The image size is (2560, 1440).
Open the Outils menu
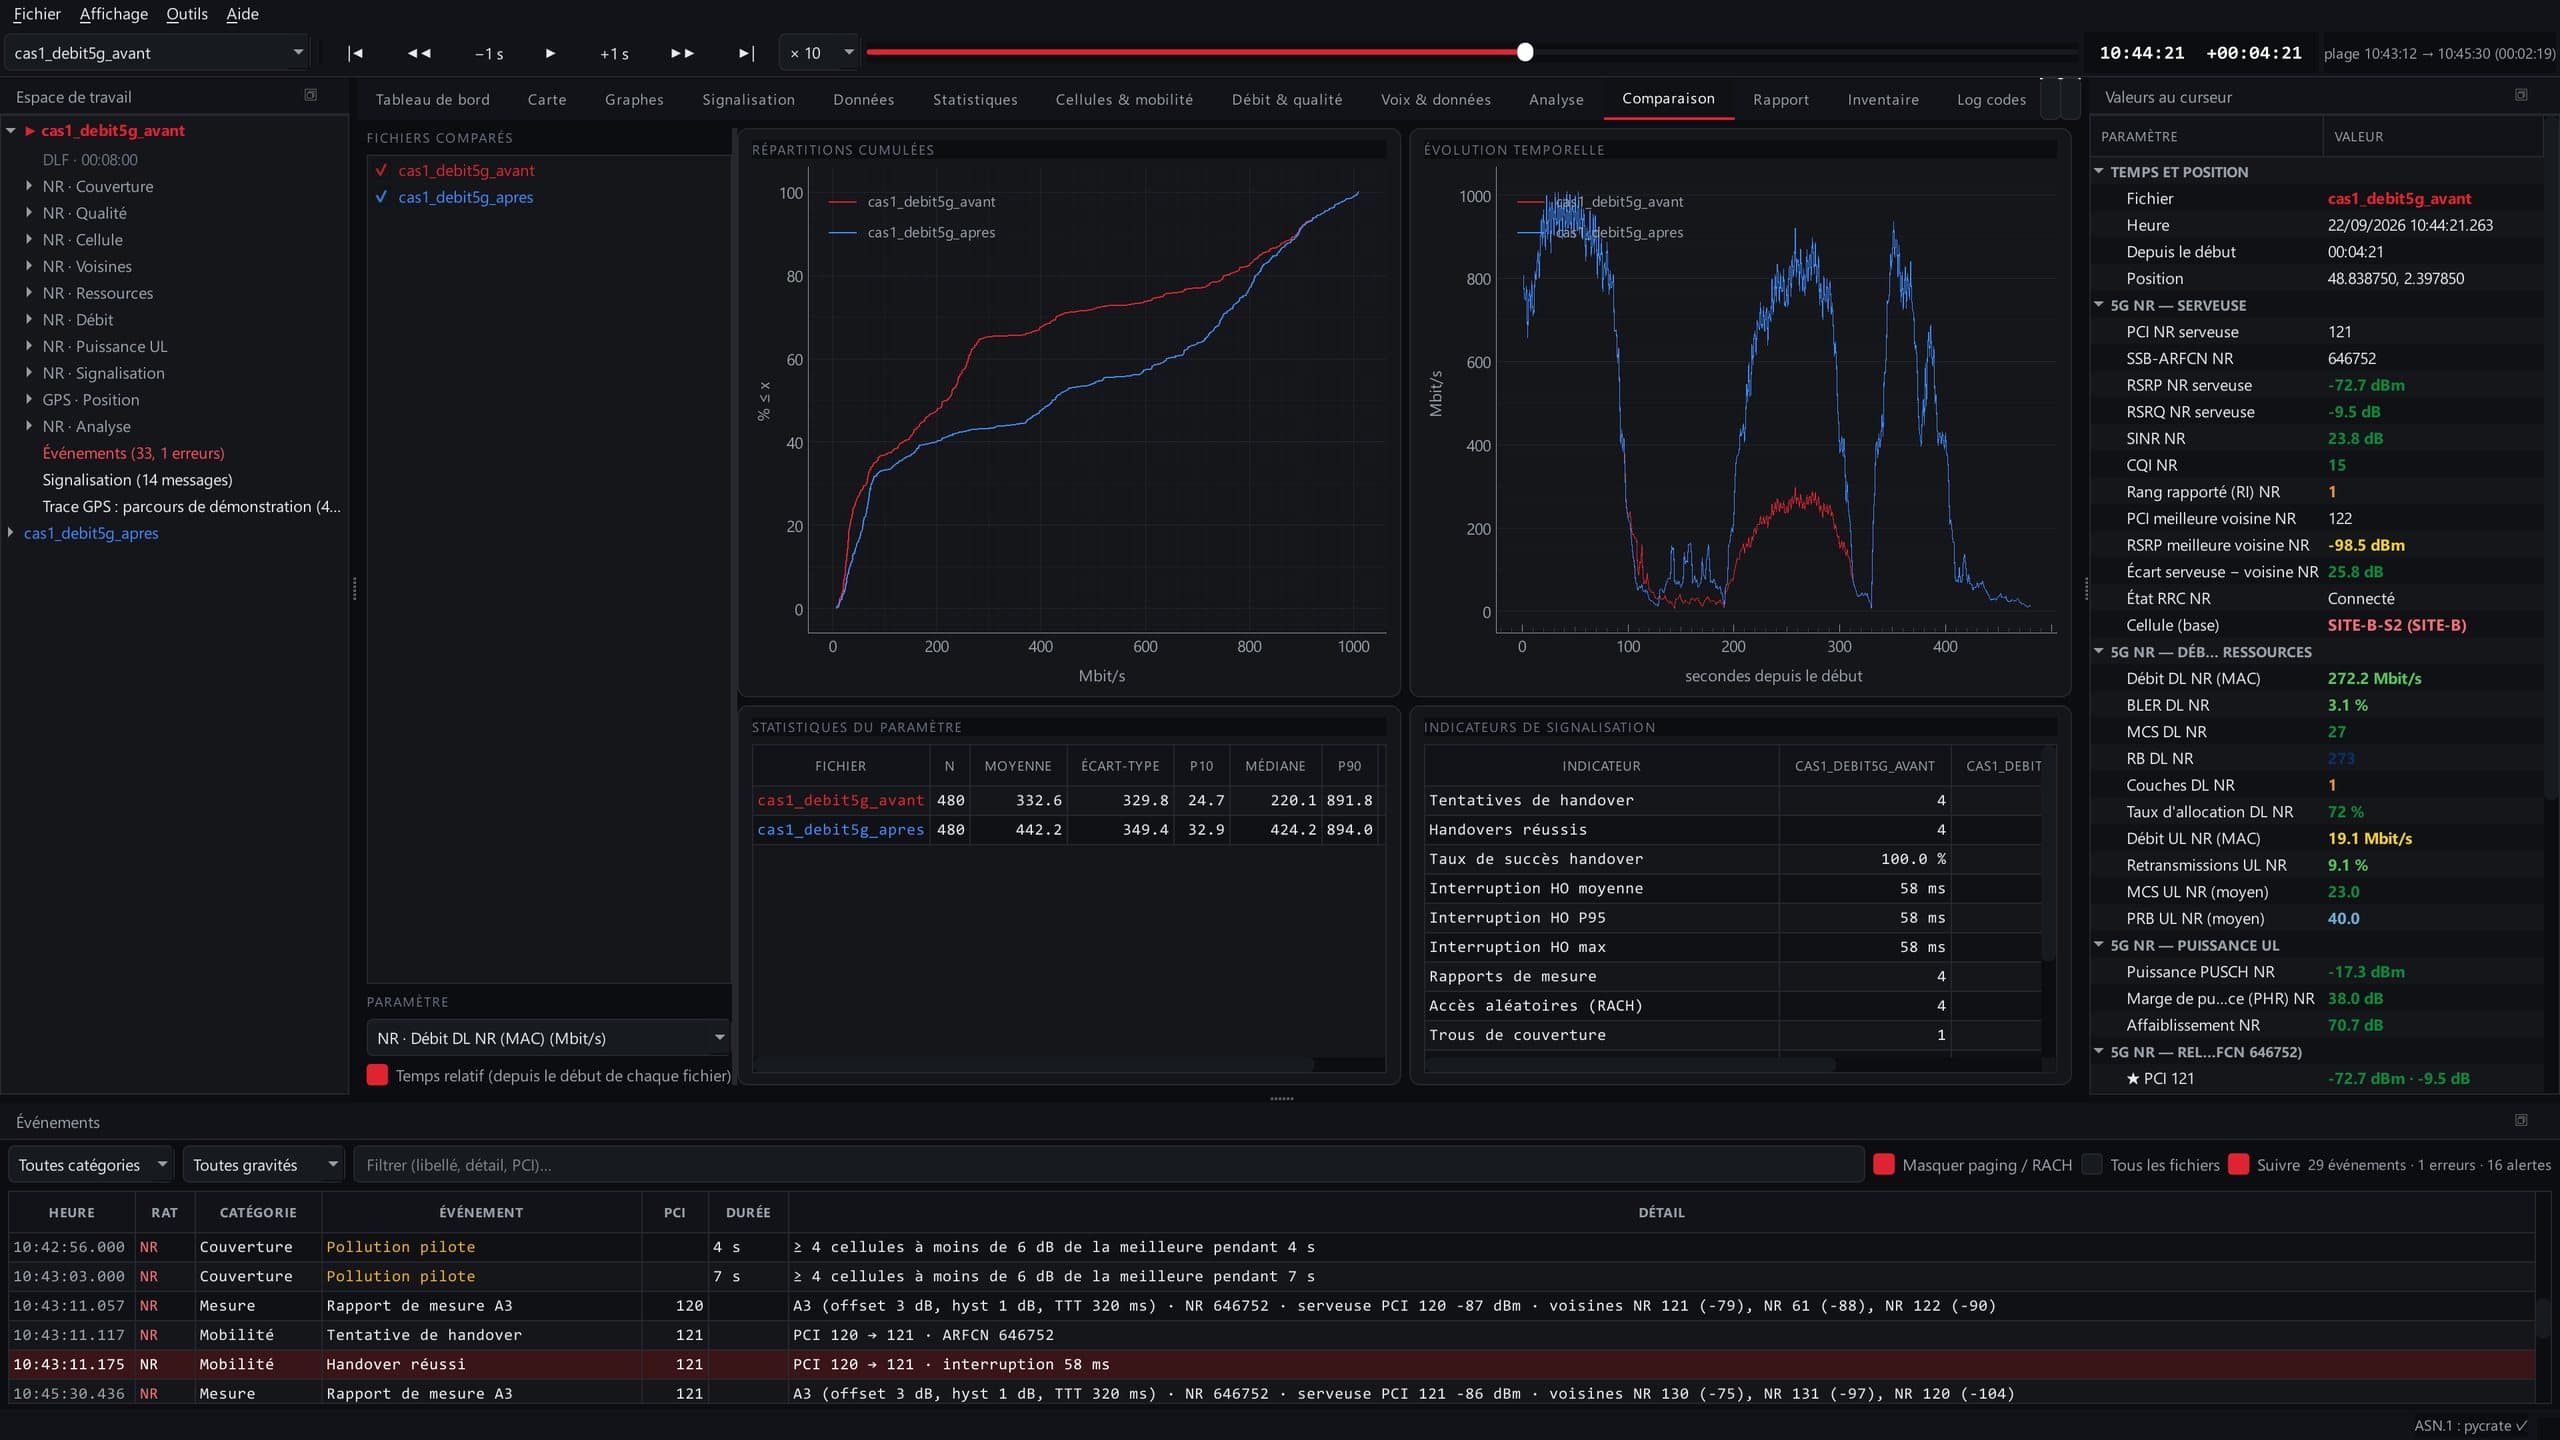click(187, 14)
